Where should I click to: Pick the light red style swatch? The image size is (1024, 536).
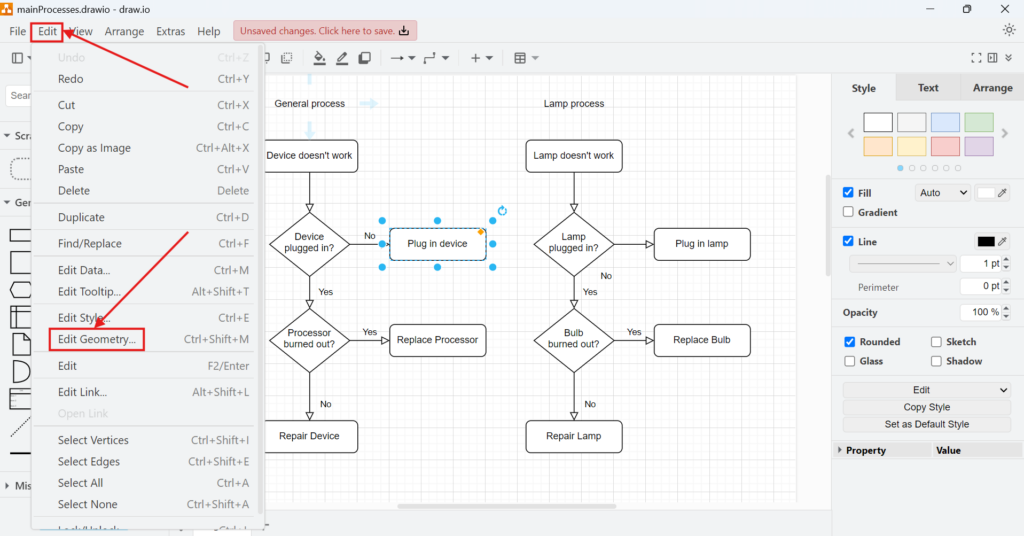pos(945,147)
